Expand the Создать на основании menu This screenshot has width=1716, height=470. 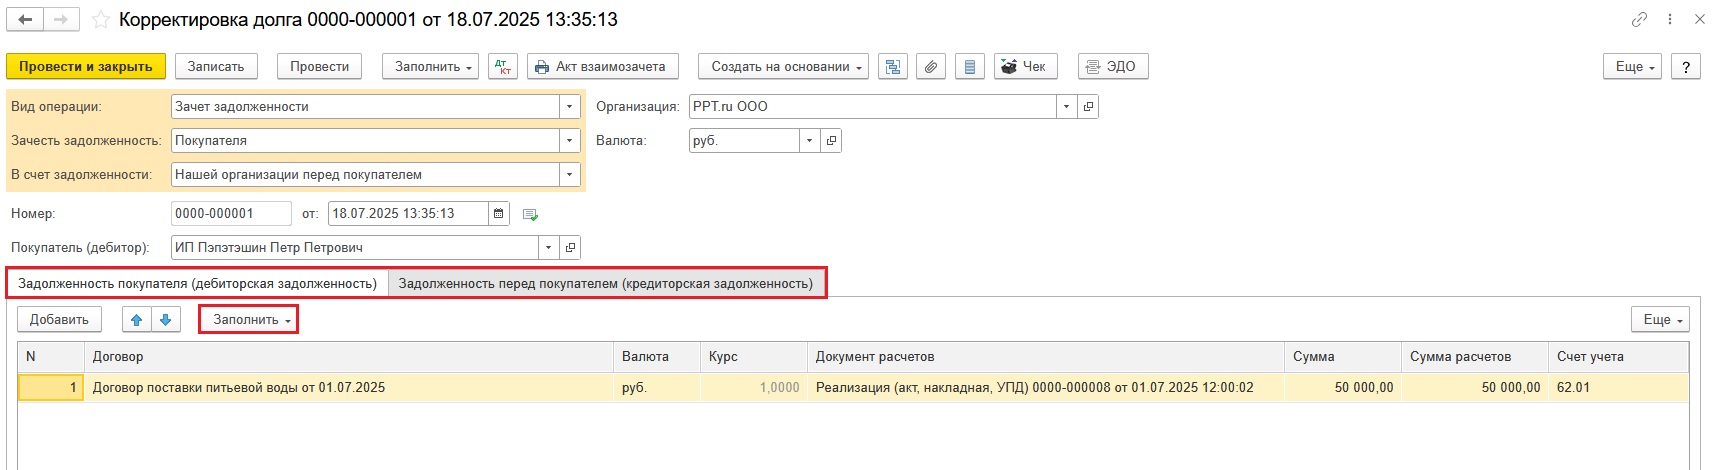[782, 67]
